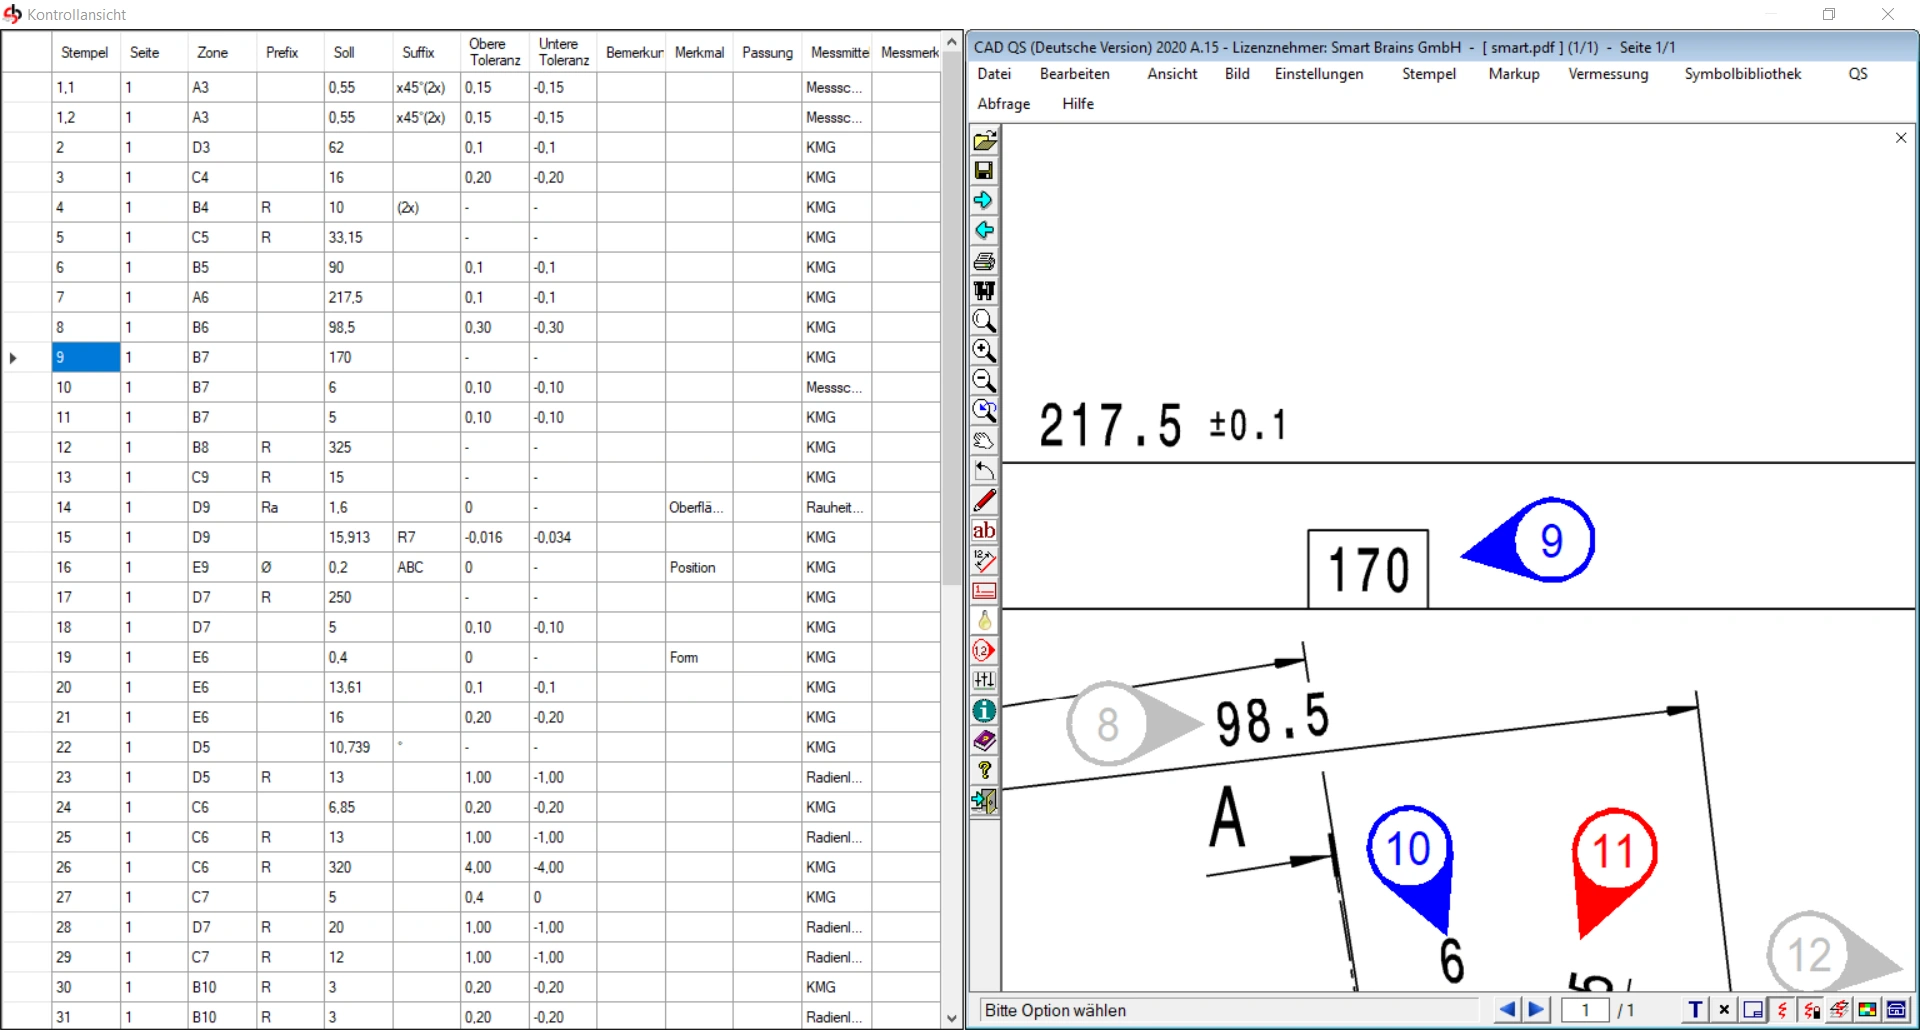Click the Oberflä... Merkmal cell in row 14
Screen dimensions: 1920x1030
(699, 507)
